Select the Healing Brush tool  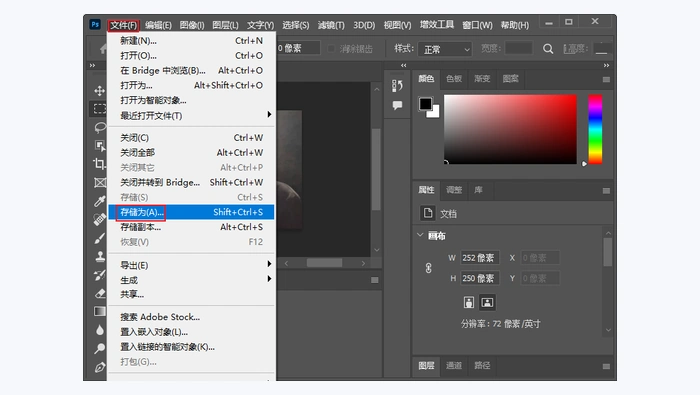coord(100,219)
